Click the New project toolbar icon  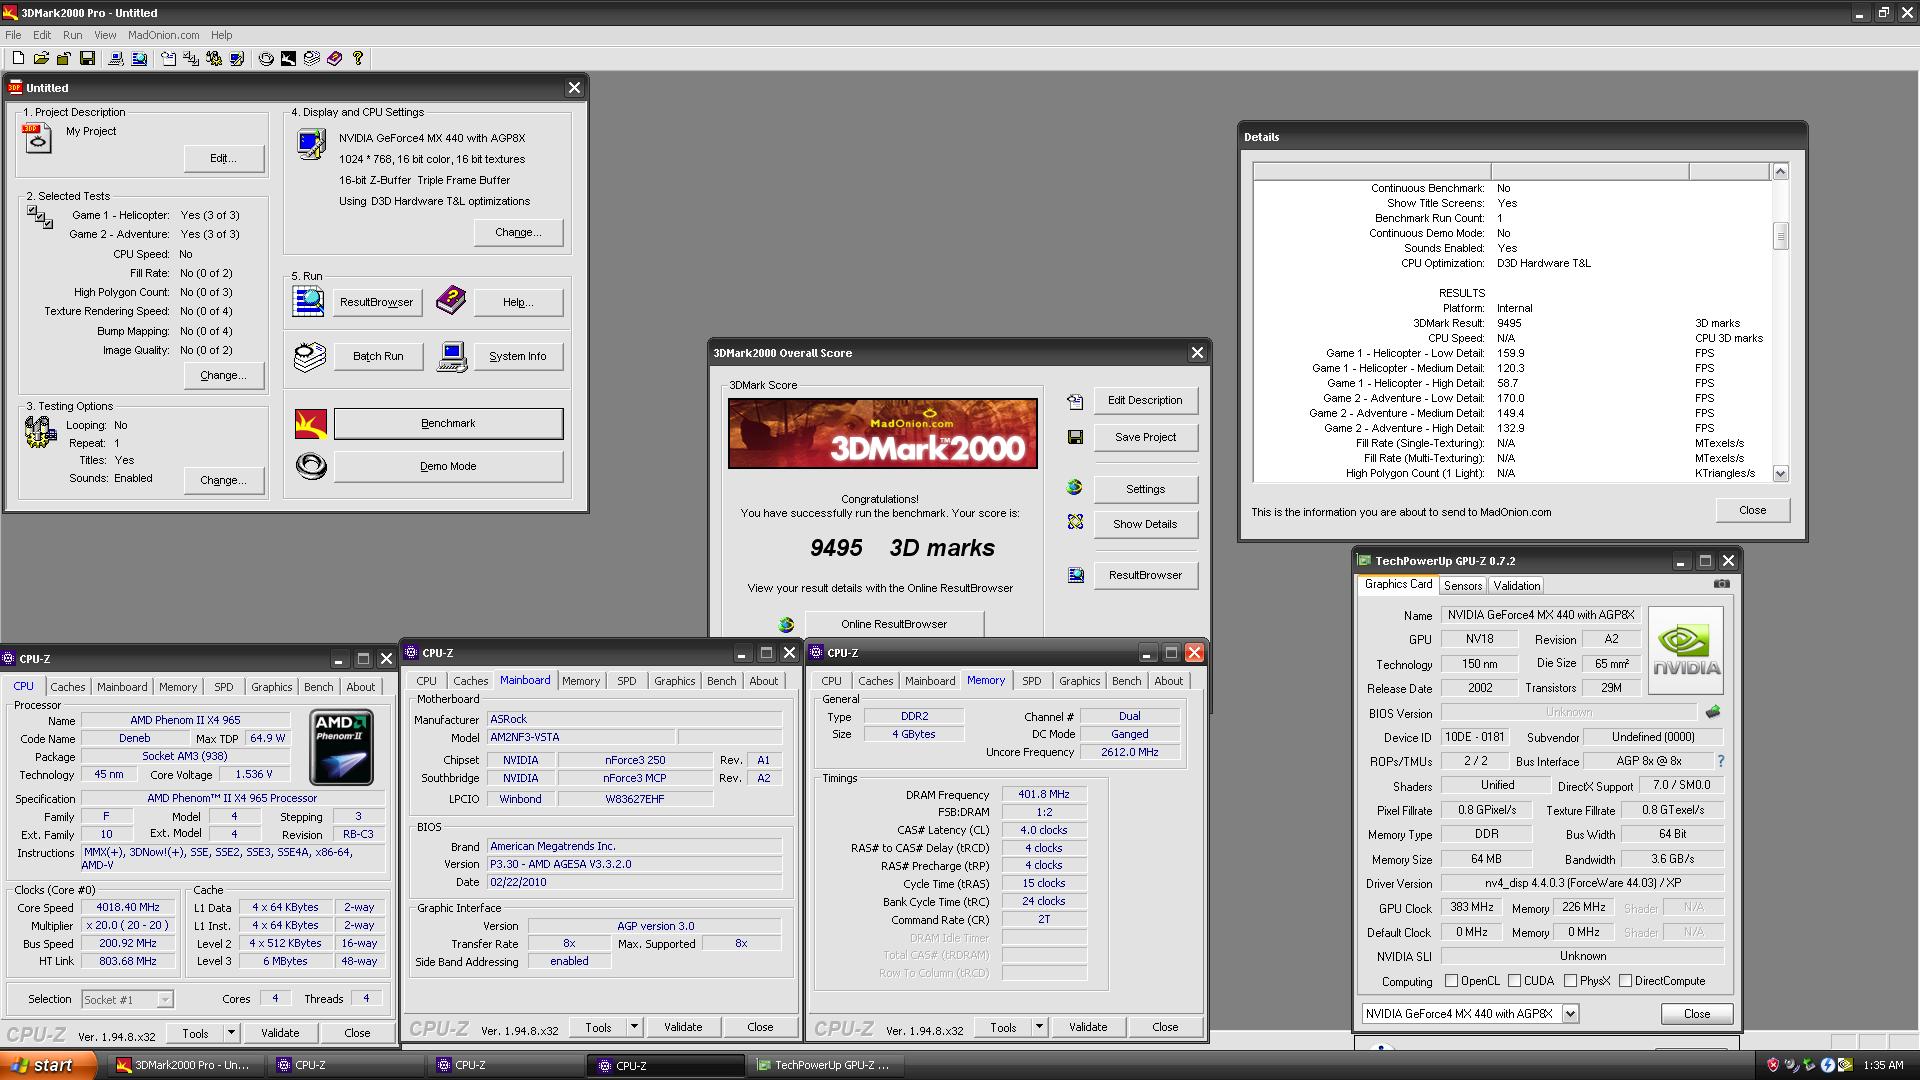pyautogui.click(x=18, y=58)
